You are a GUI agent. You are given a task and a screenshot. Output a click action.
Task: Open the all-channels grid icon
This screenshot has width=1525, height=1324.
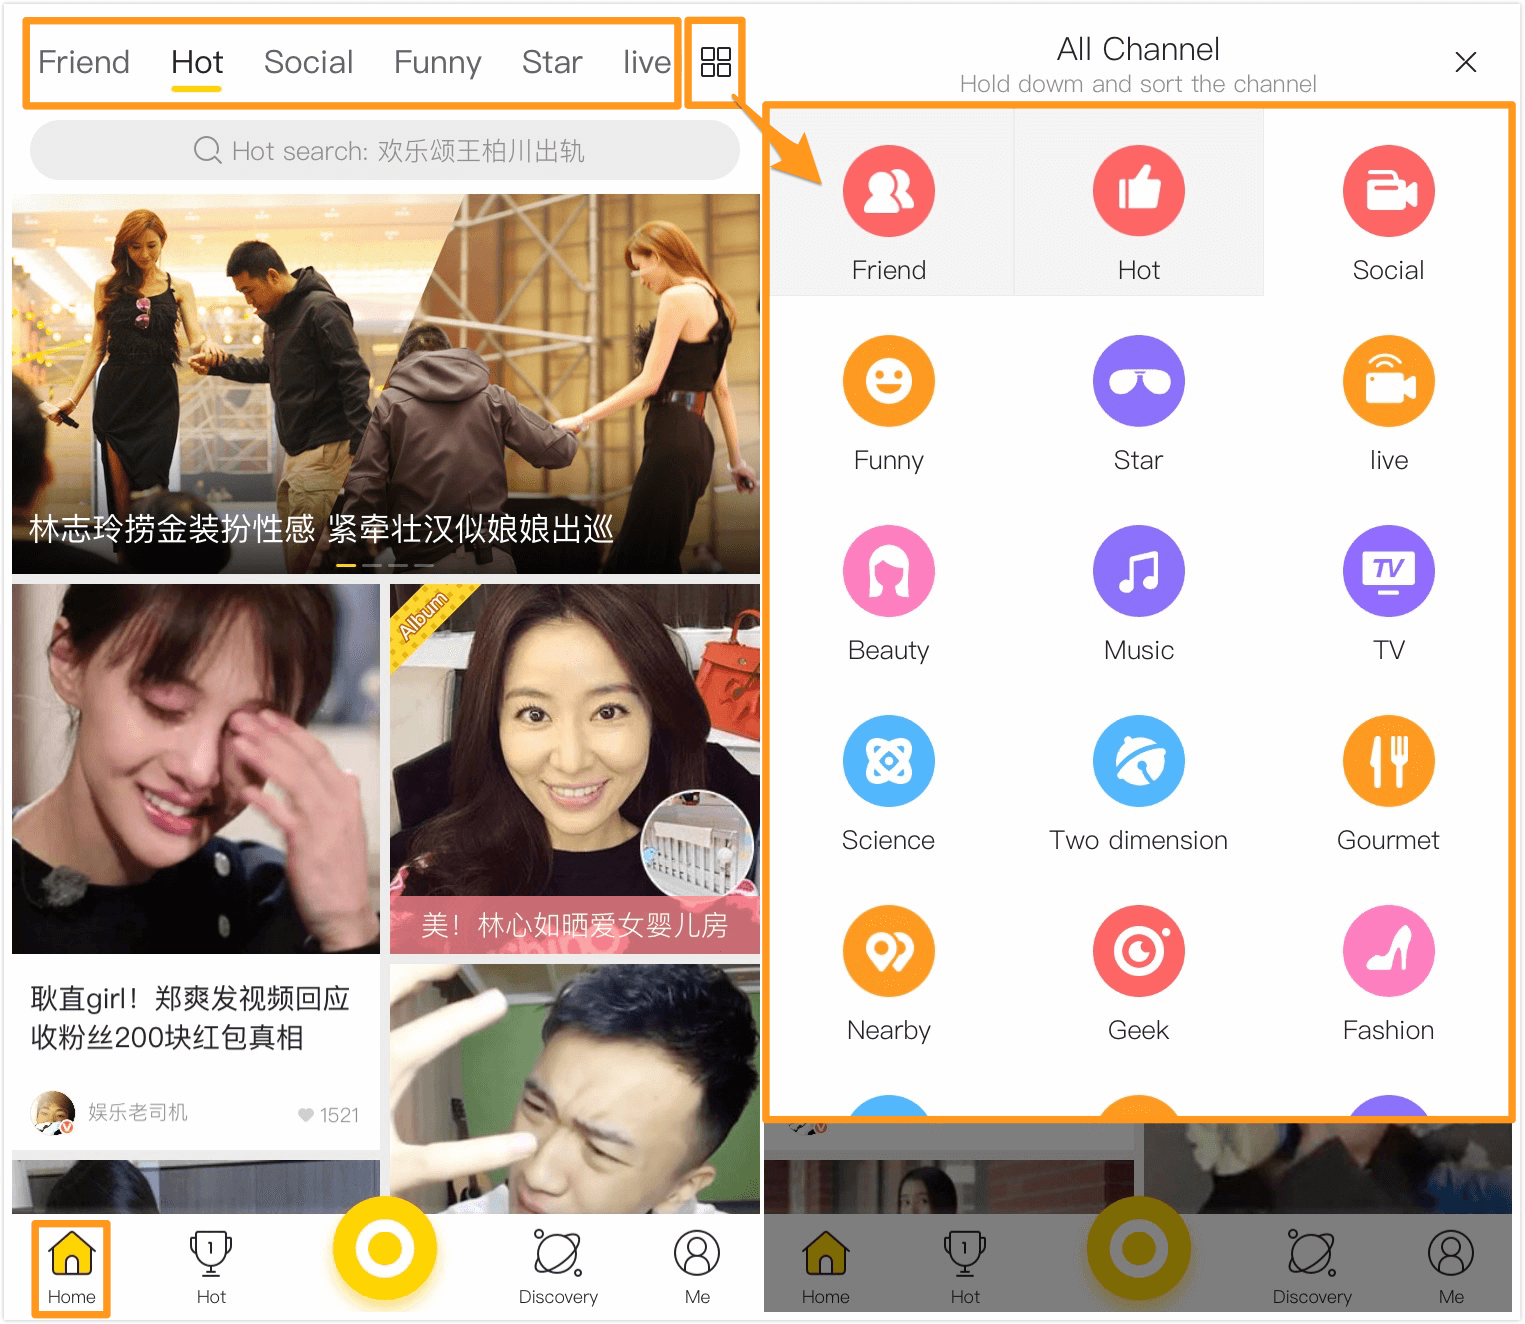pos(715,62)
